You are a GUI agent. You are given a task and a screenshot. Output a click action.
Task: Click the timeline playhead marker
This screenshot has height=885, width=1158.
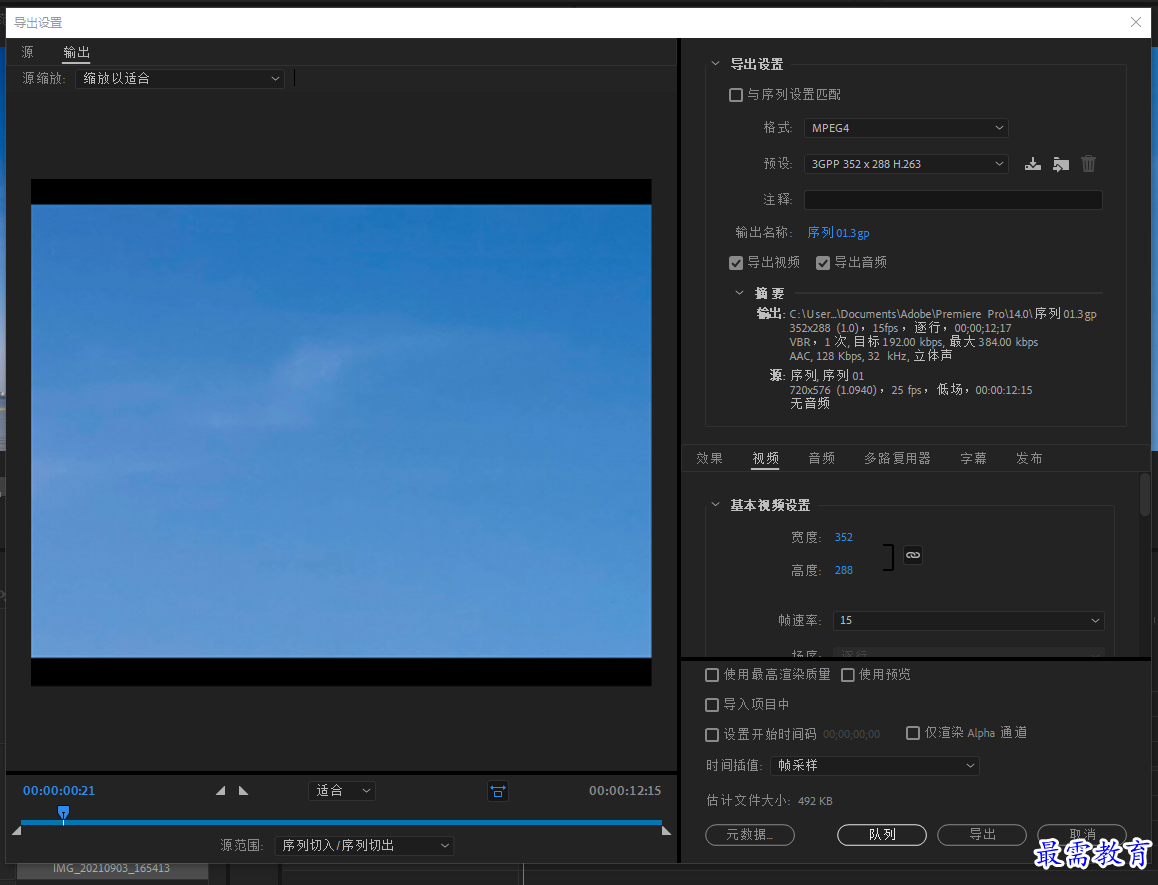pos(64,813)
